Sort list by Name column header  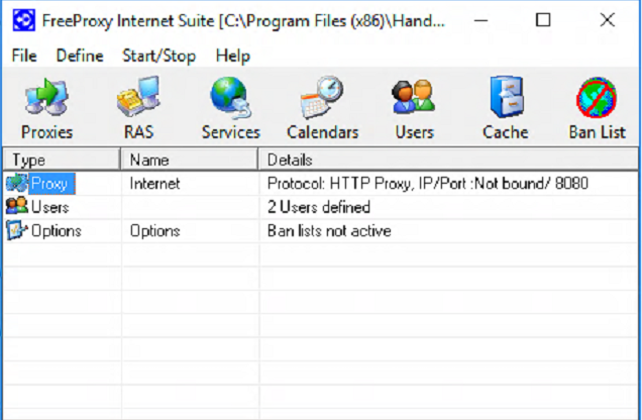tap(188, 159)
